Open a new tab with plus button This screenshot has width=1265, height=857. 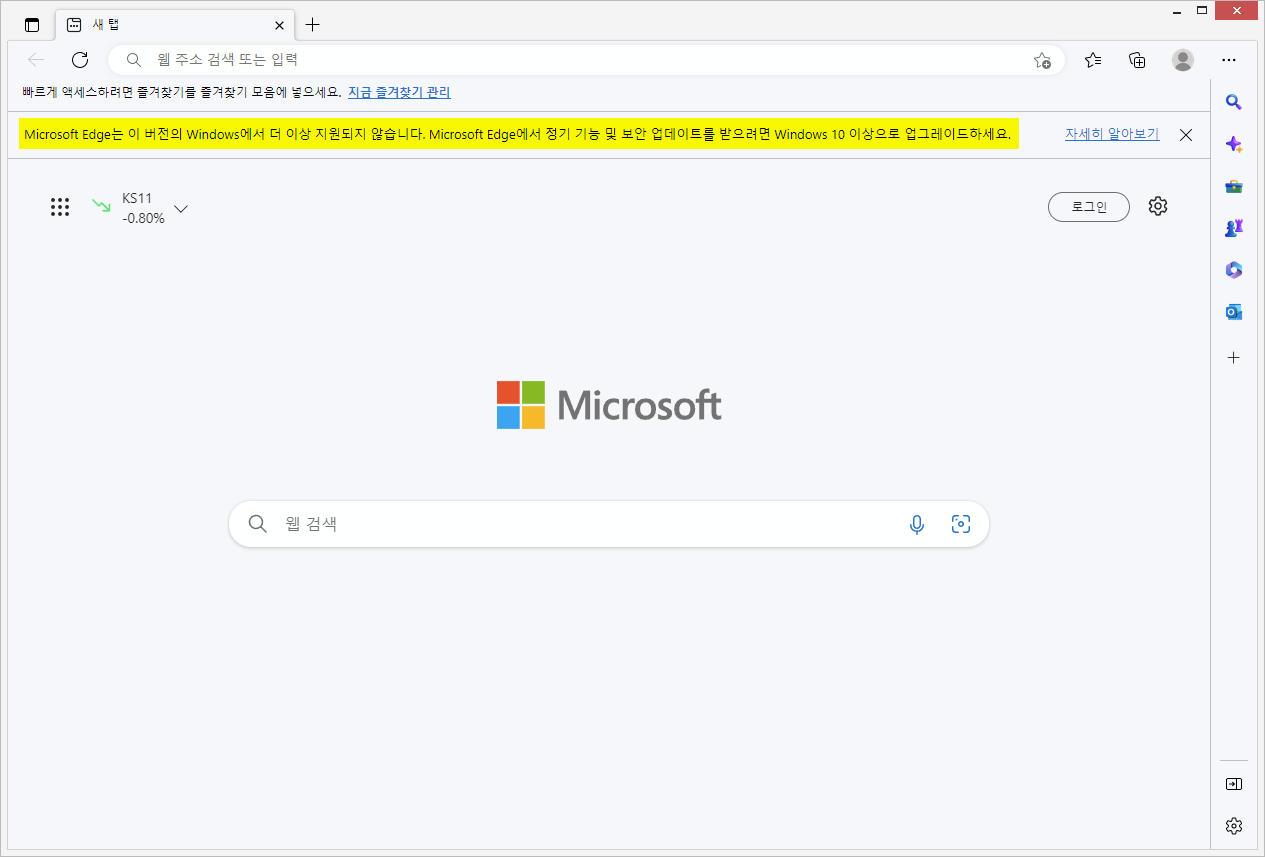tap(313, 25)
